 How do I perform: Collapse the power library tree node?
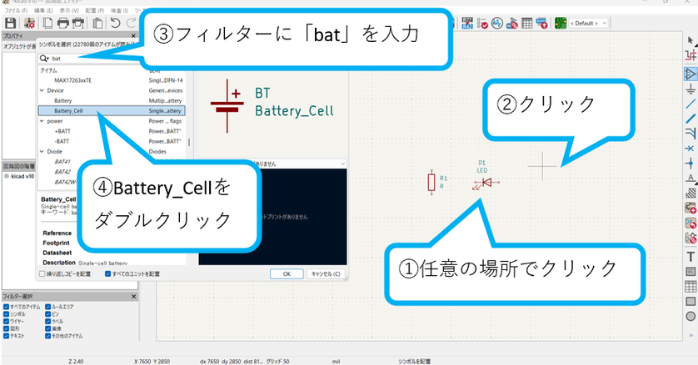pyautogui.click(x=42, y=121)
